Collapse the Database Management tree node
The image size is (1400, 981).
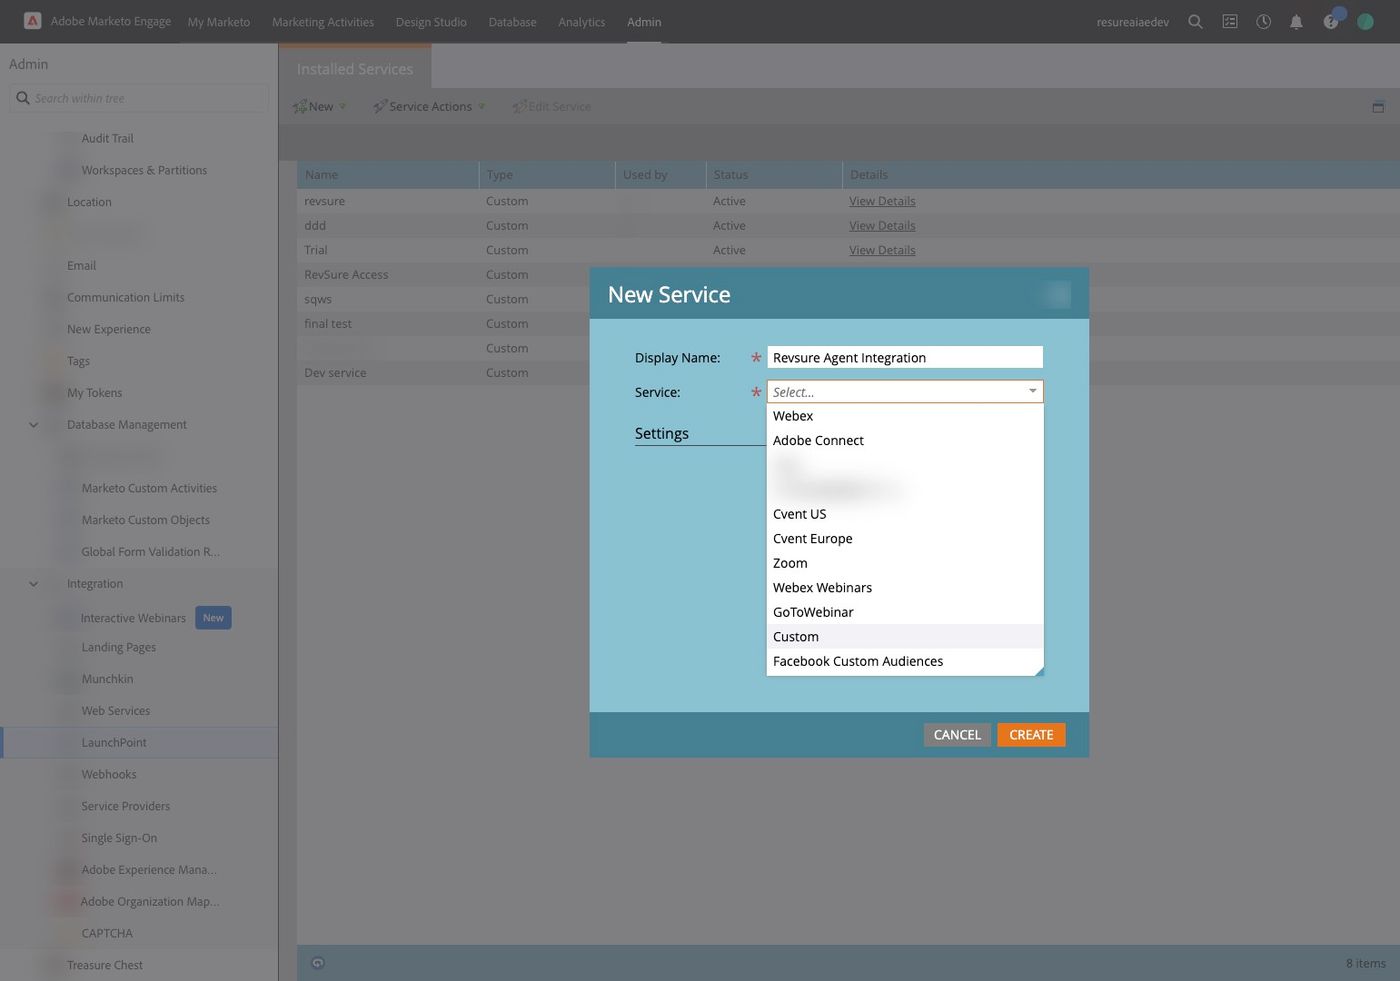click(x=33, y=425)
